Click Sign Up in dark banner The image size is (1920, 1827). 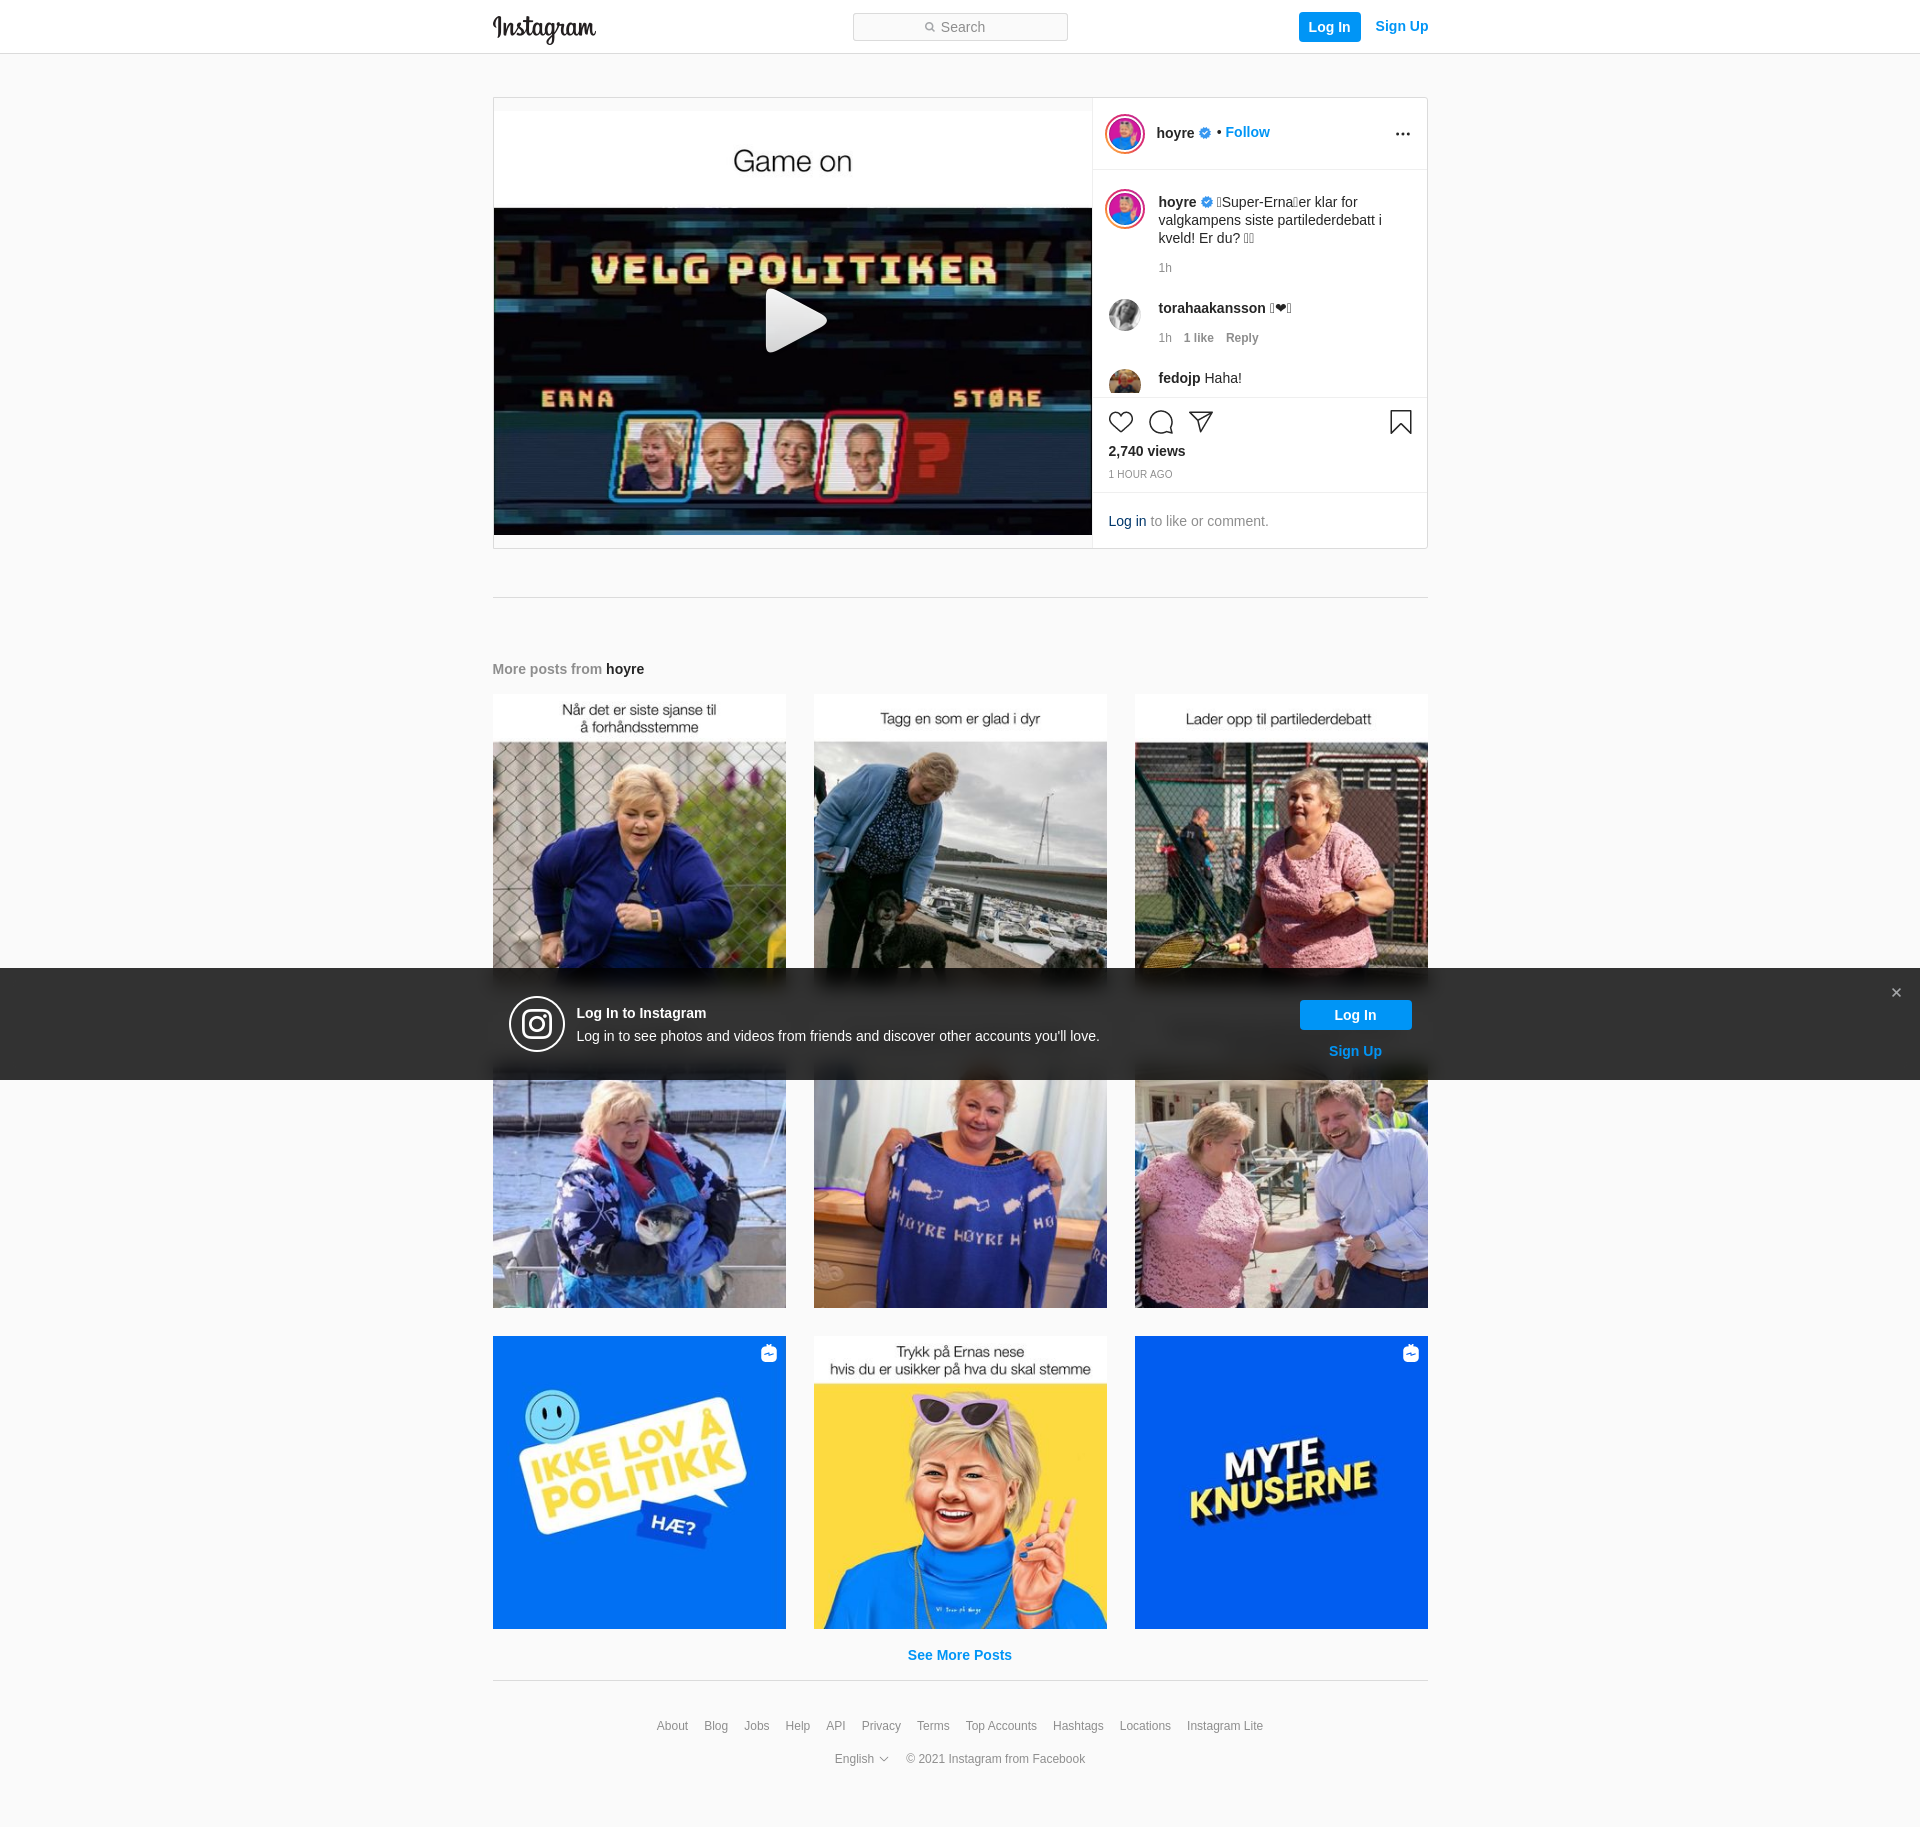1355,1051
